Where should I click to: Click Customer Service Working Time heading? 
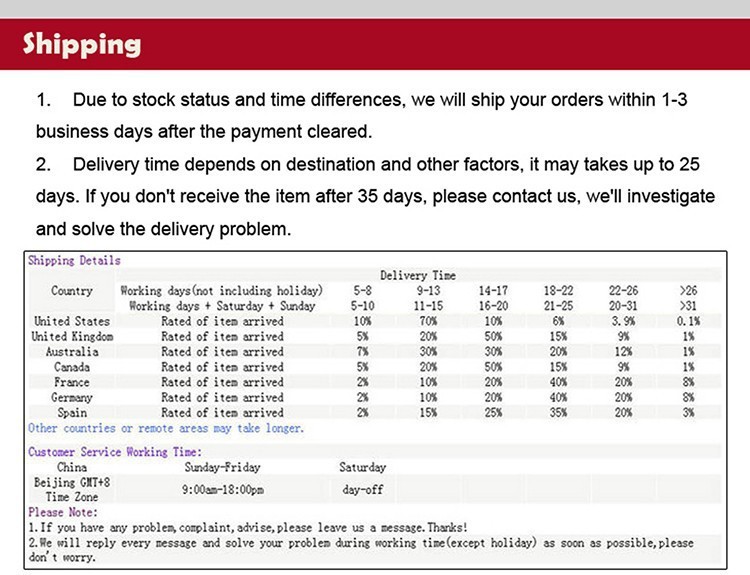tap(115, 452)
